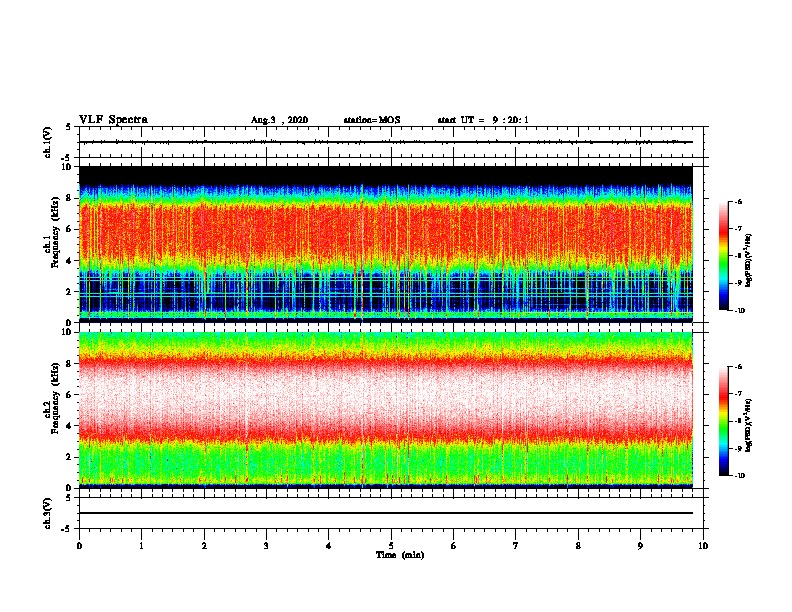Click the "ch.1(V)" axis label
This screenshot has height=612, width=792.
48,142
